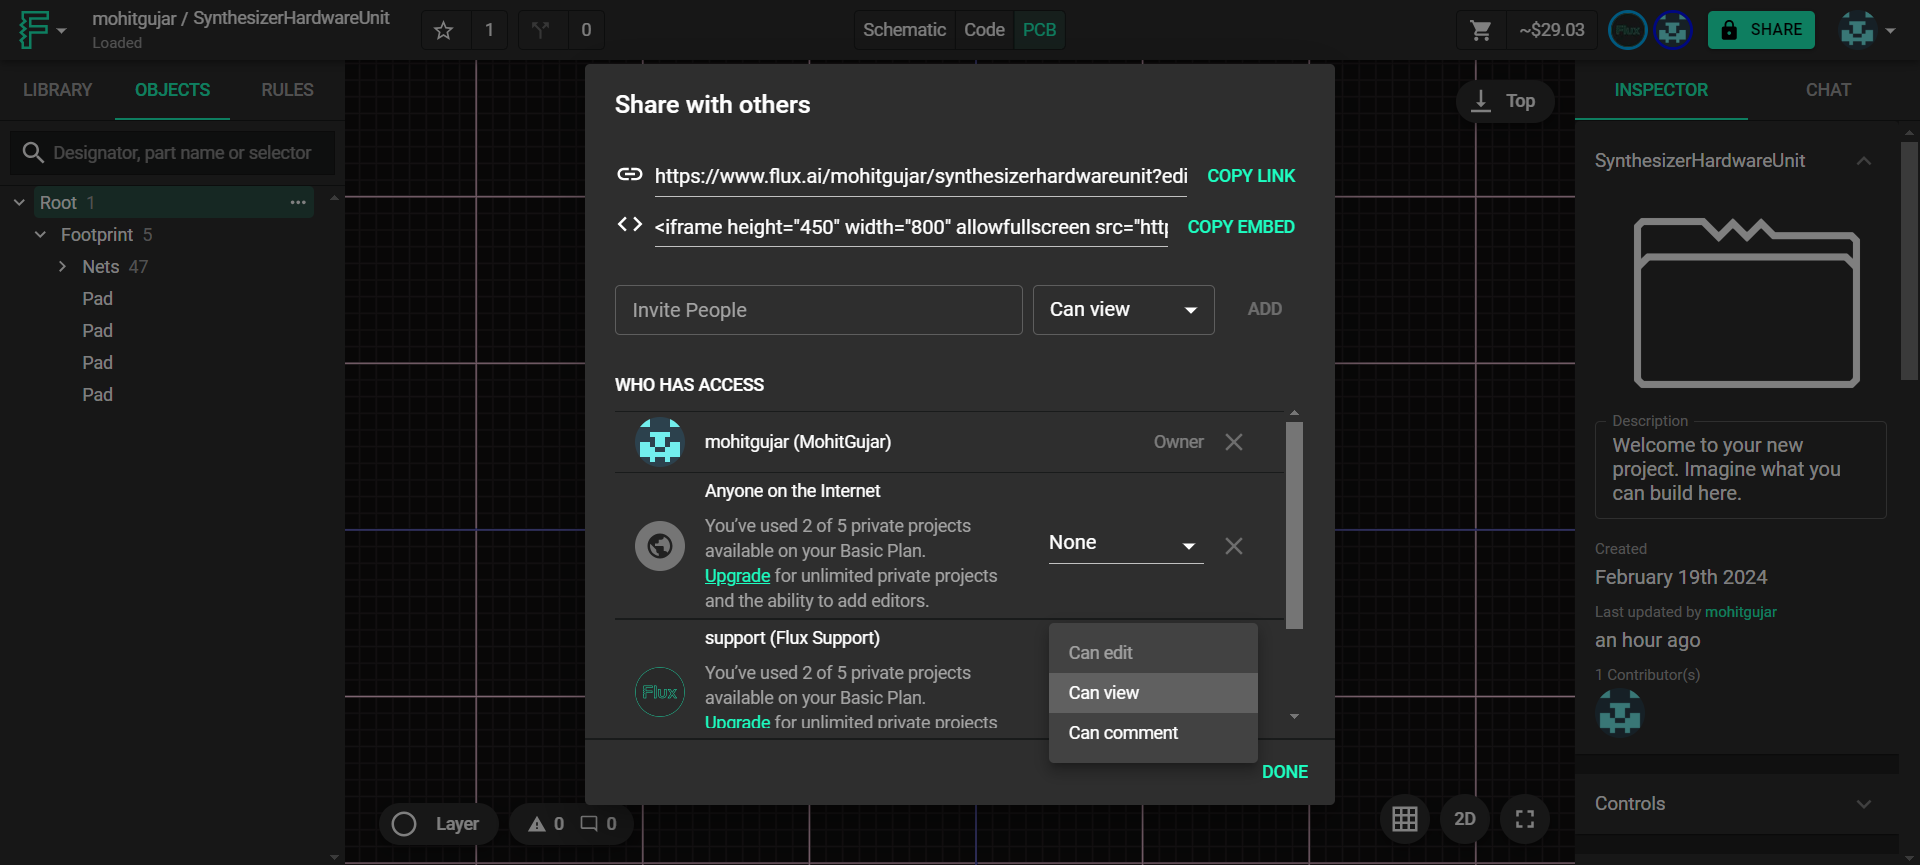Open the comments counter icon
The height and width of the screenshot is (865, 1920).
590,824
